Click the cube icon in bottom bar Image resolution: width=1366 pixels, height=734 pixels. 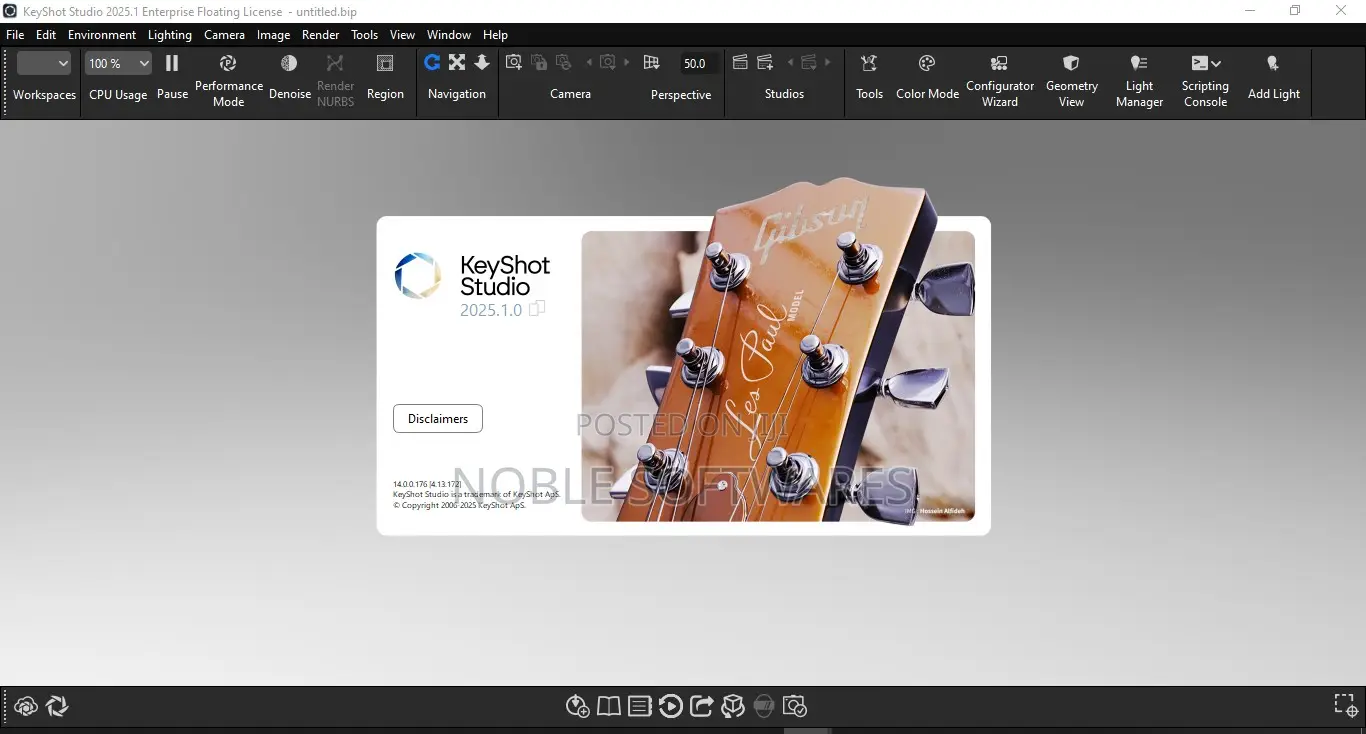point(733,707)
